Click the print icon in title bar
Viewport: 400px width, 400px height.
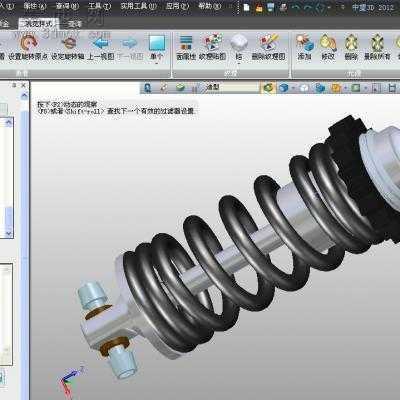pyautogui.click(x=283, y=7)
